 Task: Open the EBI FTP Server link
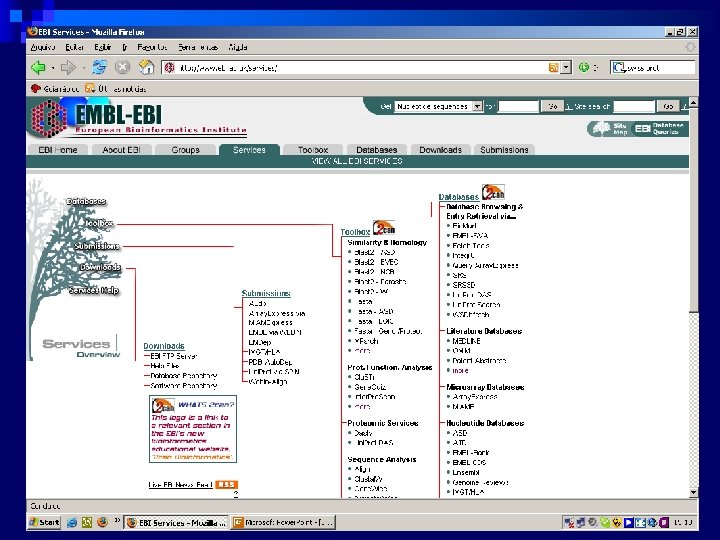174,356
